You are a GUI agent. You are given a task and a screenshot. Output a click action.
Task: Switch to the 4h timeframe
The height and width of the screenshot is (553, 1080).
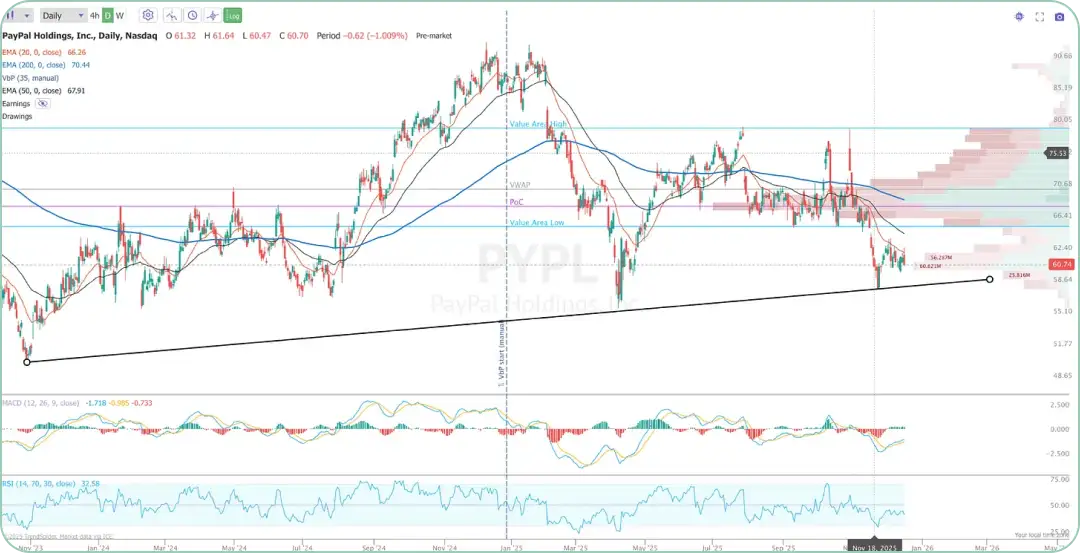pos(95,15)
